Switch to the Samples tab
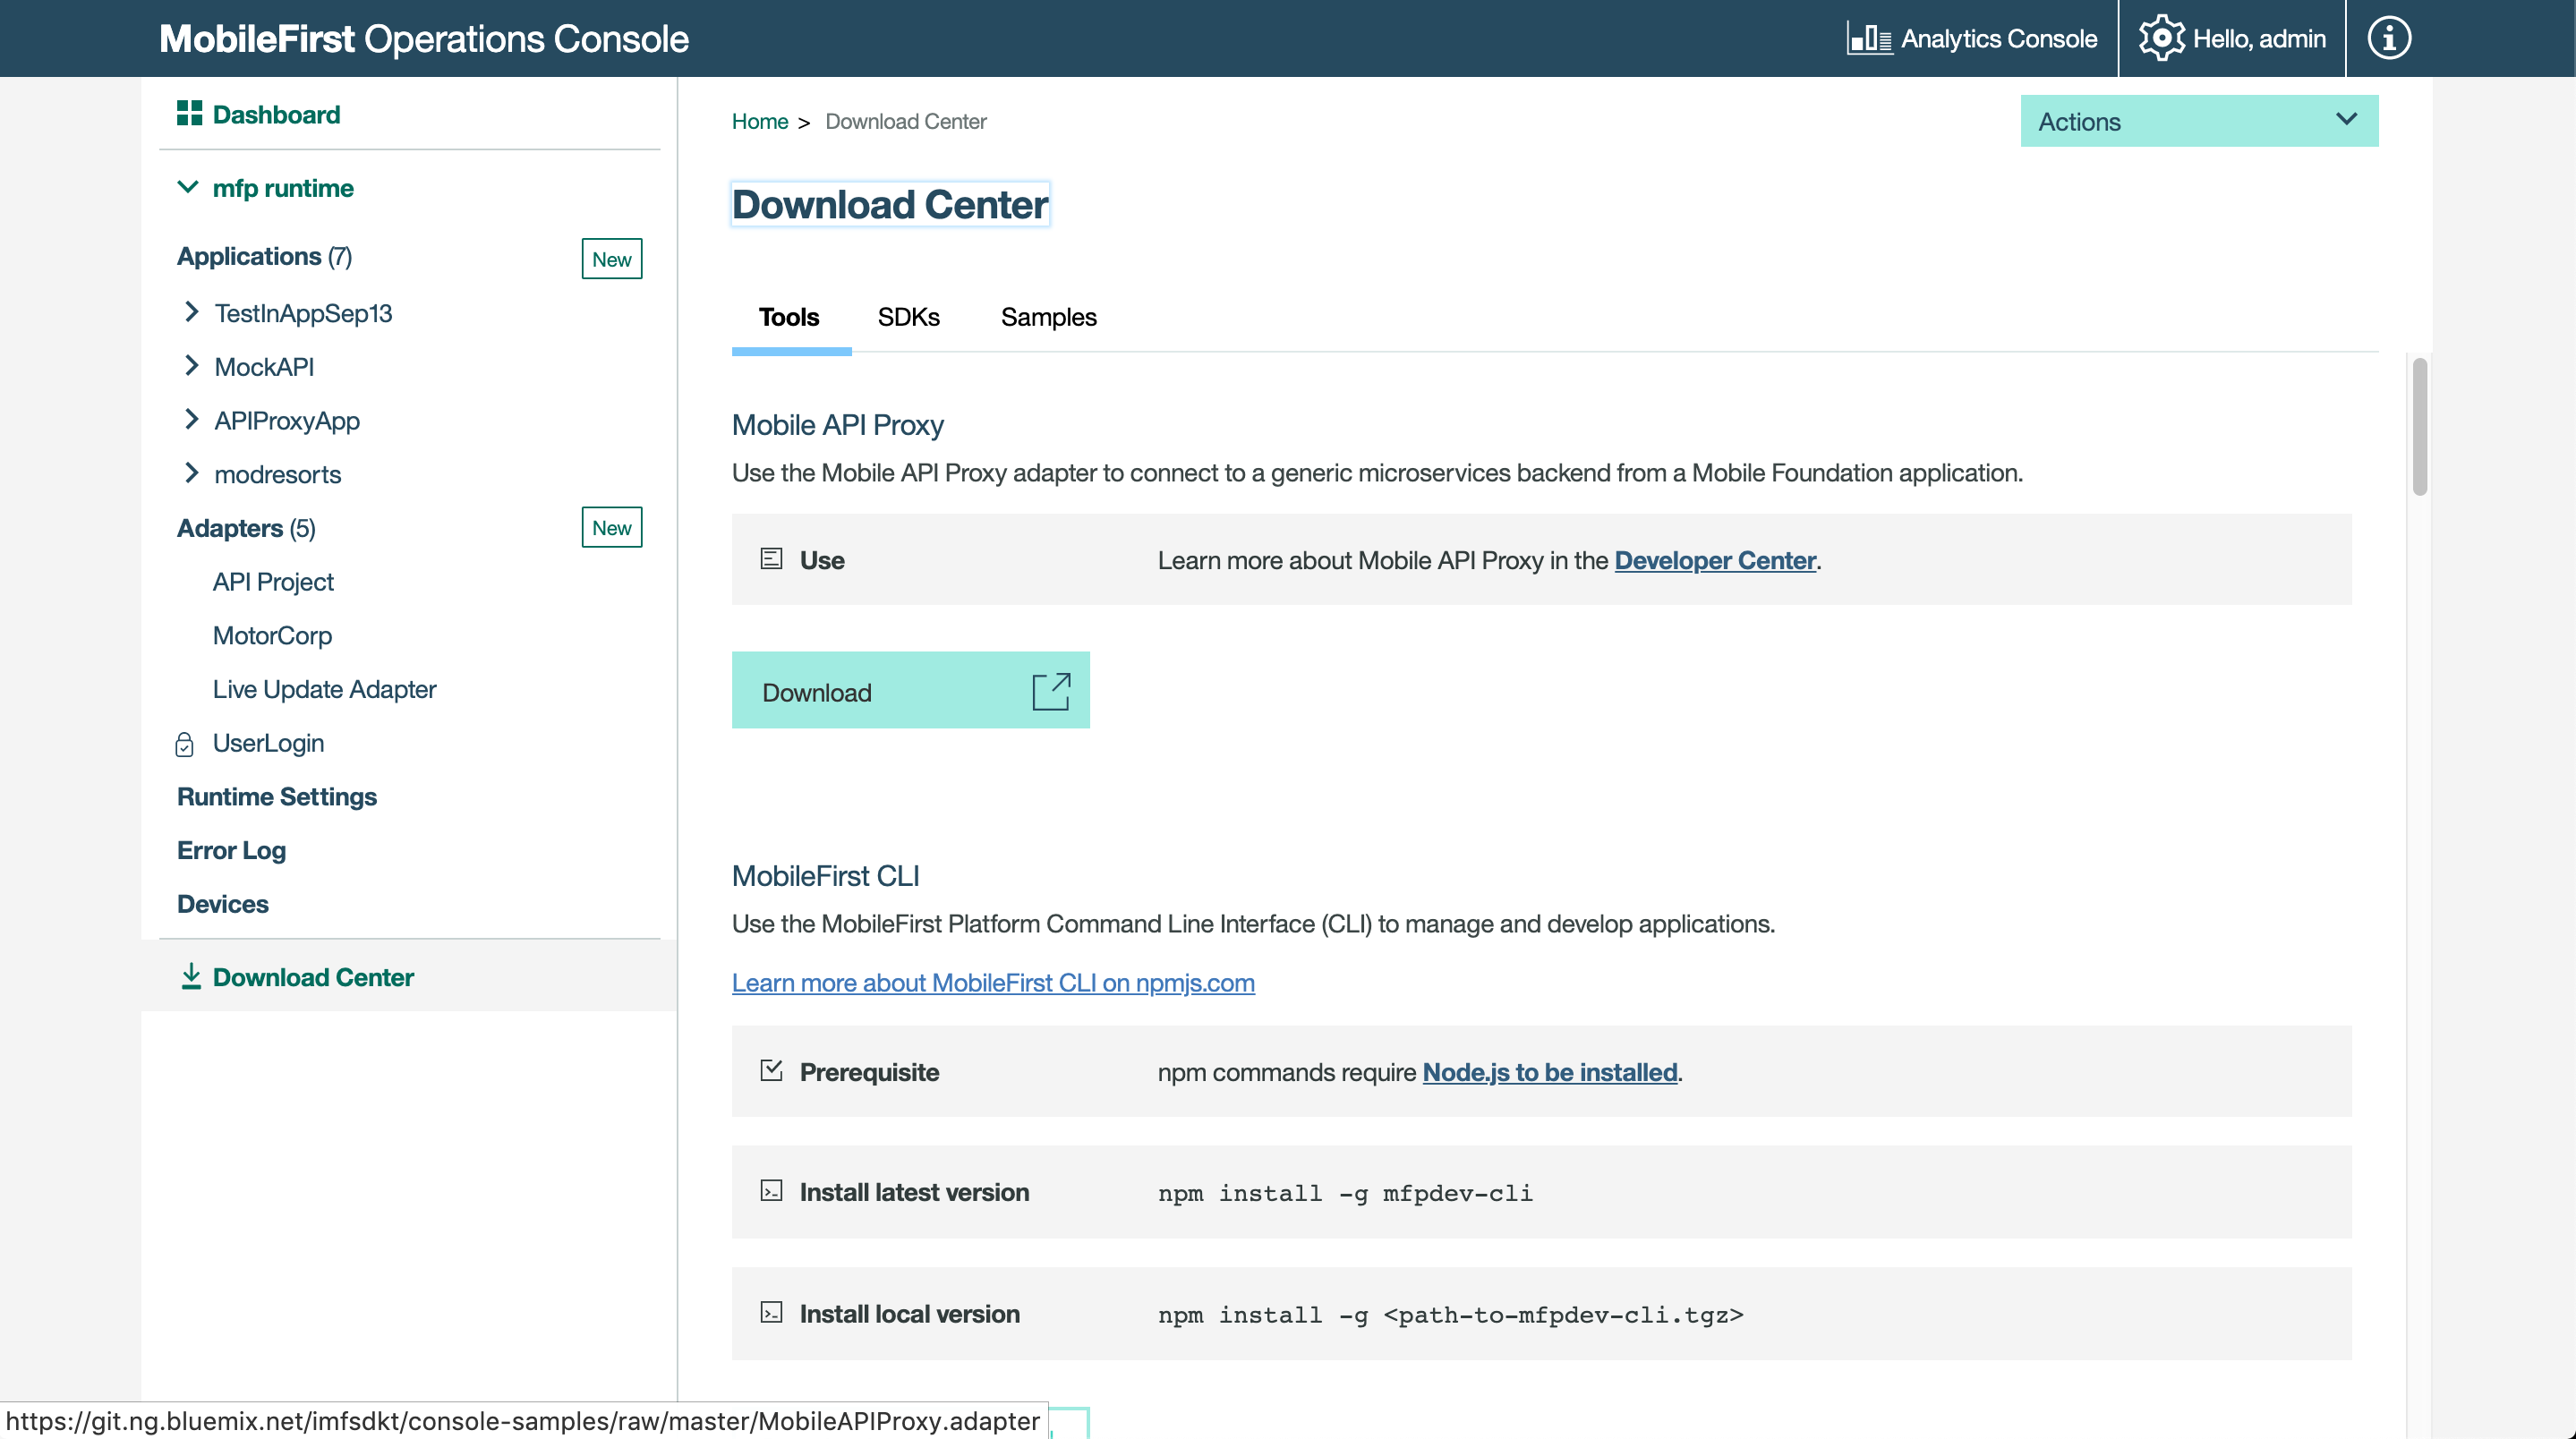The width and height of the screenshot is (2576, 1439). 1048,317
